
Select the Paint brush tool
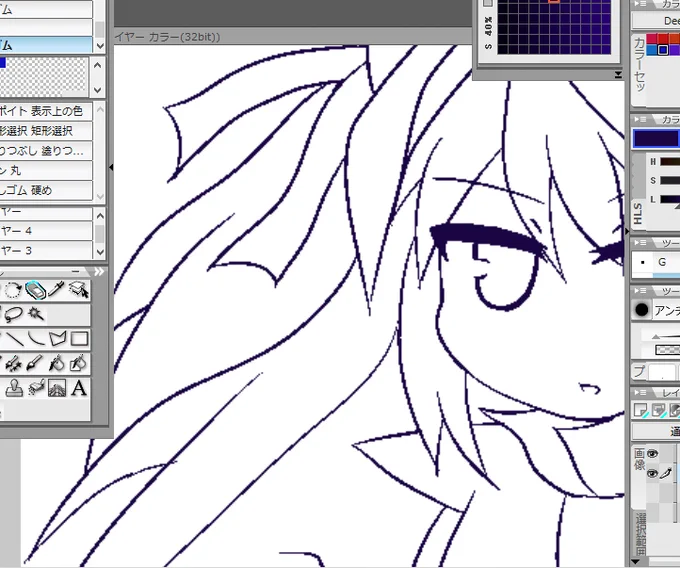pyautogui.click(x=35, y=363)
